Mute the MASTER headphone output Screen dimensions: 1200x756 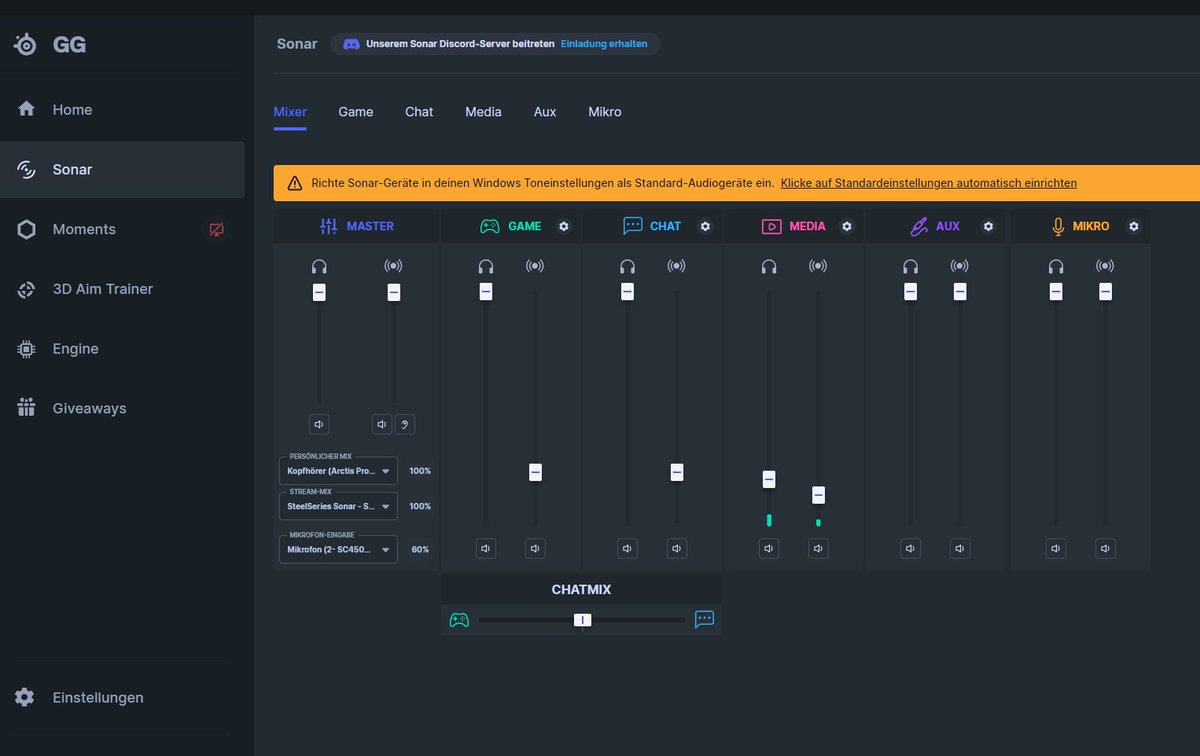pyautogui.click(x=319, y=424)
